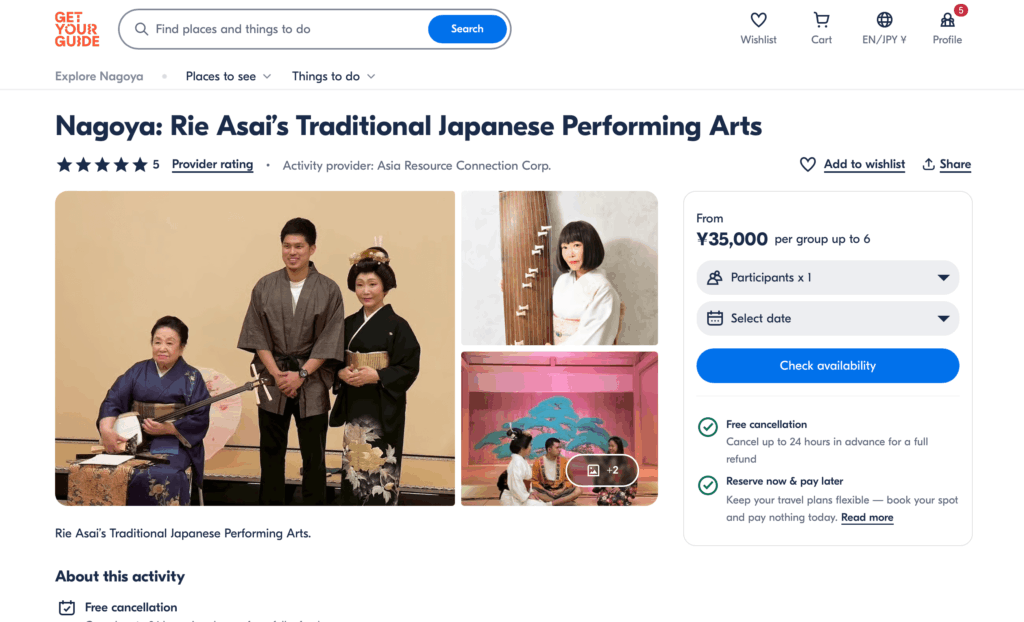Open the main shamisen performance photo
Viewport: 1024px width, 622px height.
coord(255,348)
